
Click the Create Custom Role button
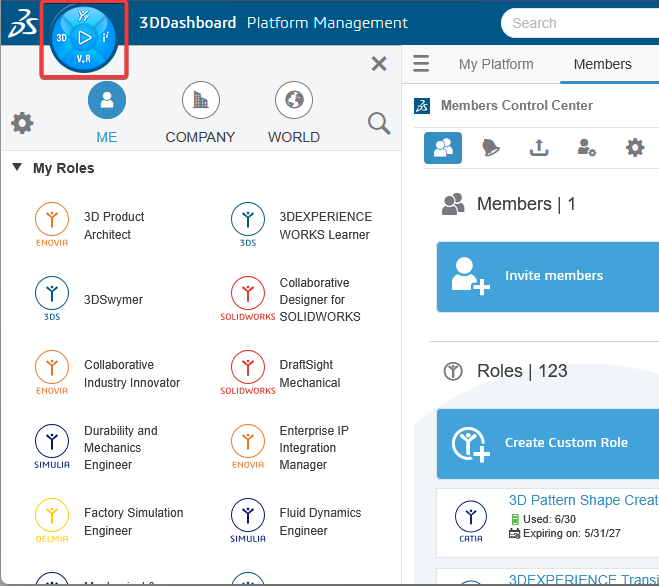click(x=548, y=443)
